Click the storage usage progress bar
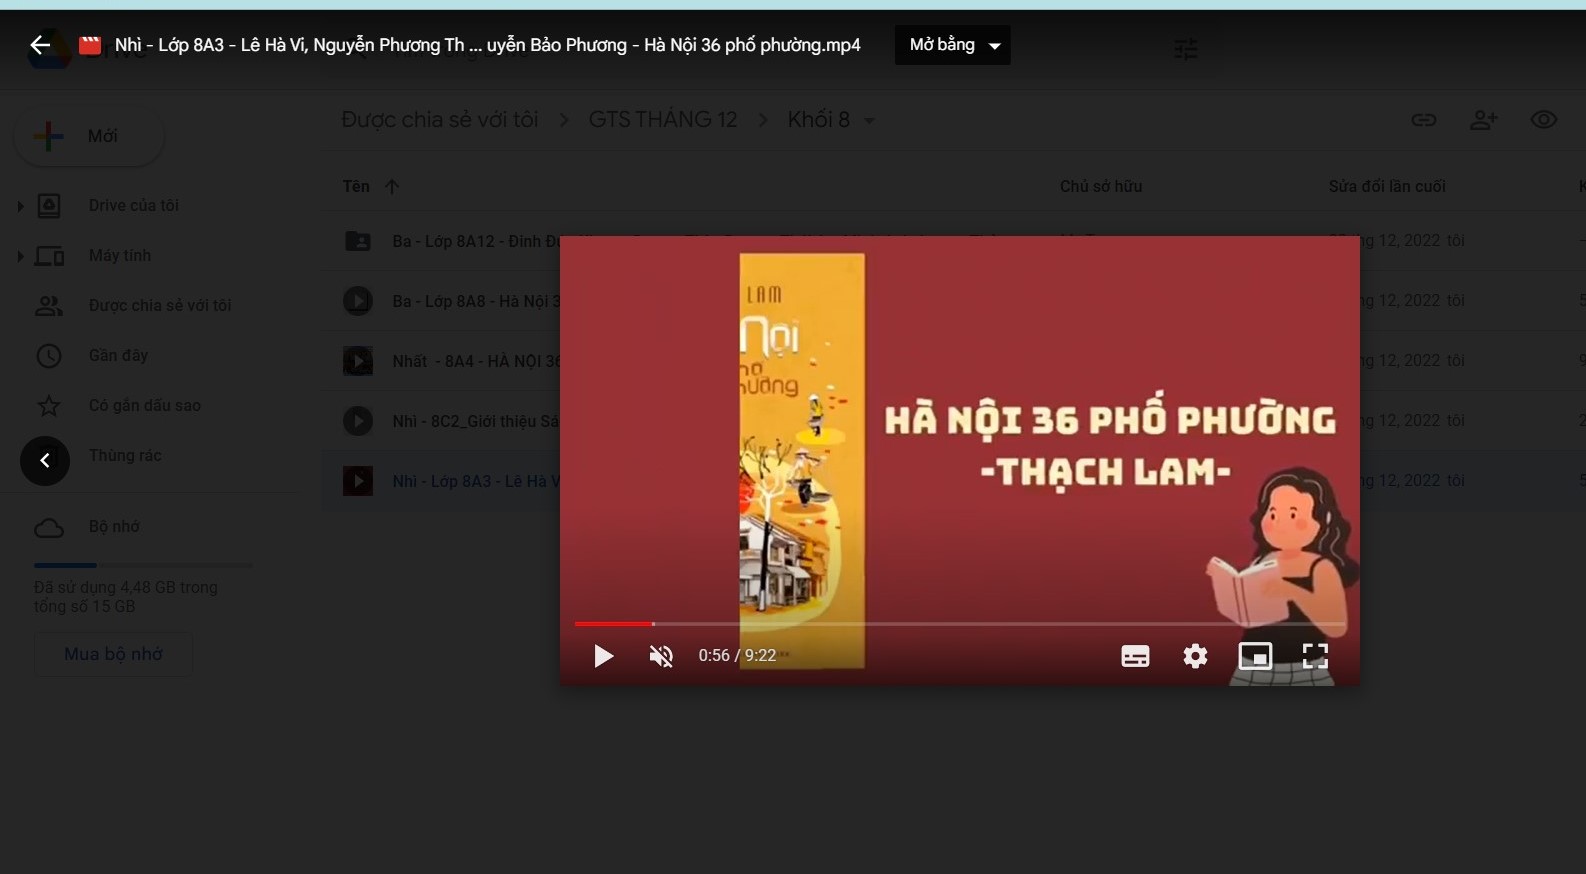1586x874 pixels. (x=143, y=565)
